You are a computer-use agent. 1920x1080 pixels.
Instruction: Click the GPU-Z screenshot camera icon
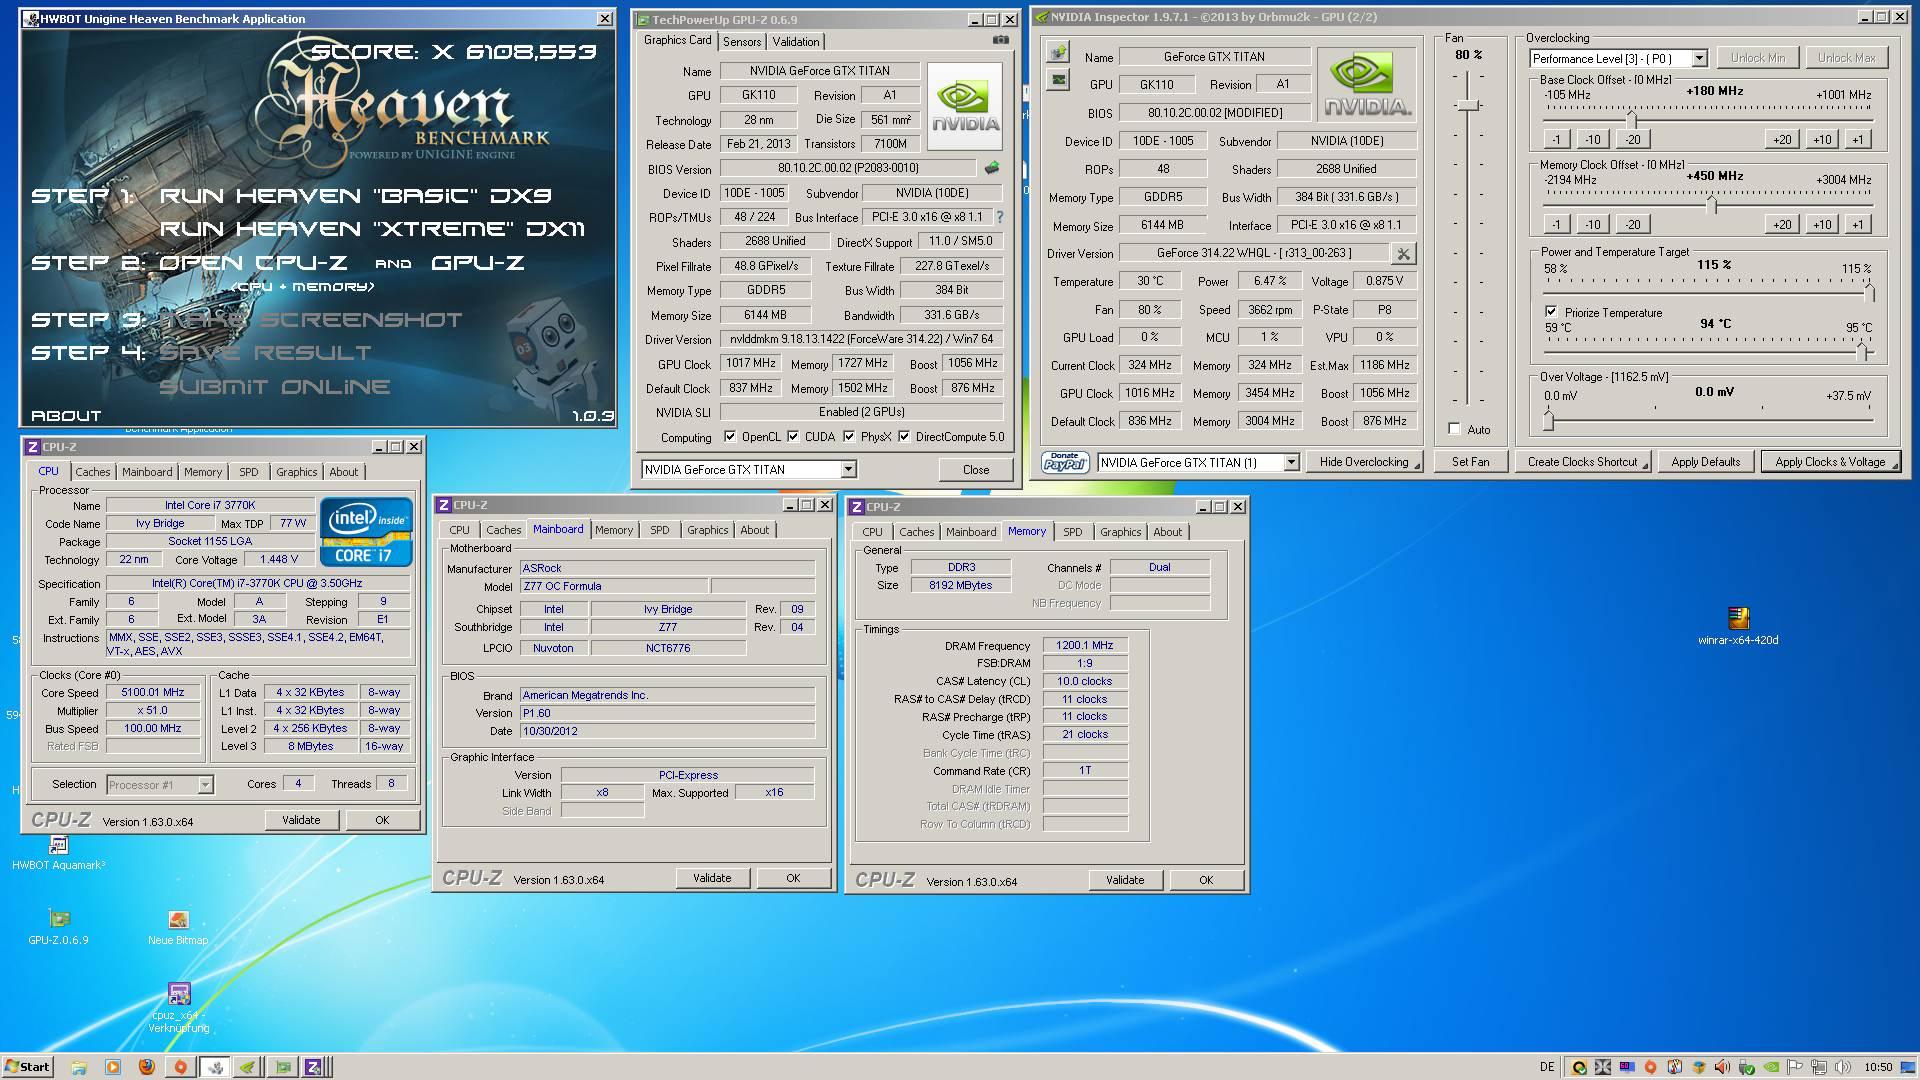click(1000, 40)
